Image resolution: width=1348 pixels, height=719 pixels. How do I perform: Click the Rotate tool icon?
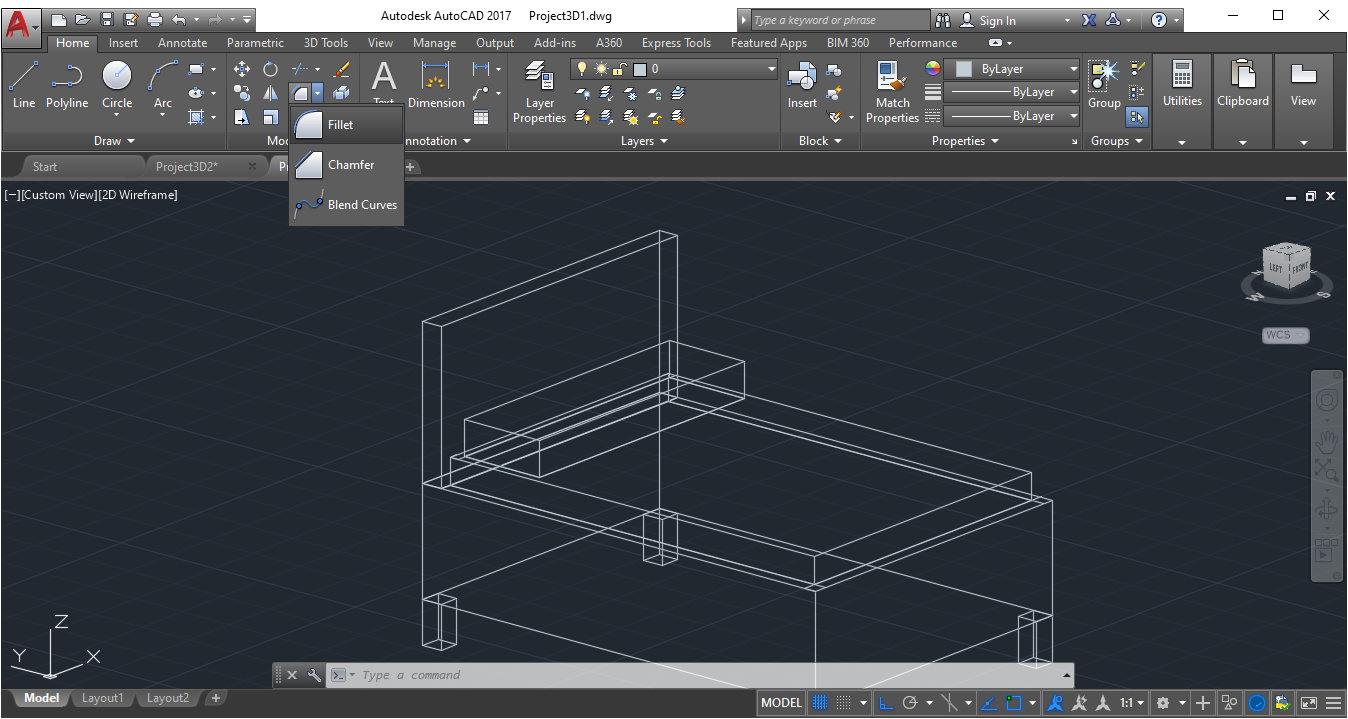[270, 69]
